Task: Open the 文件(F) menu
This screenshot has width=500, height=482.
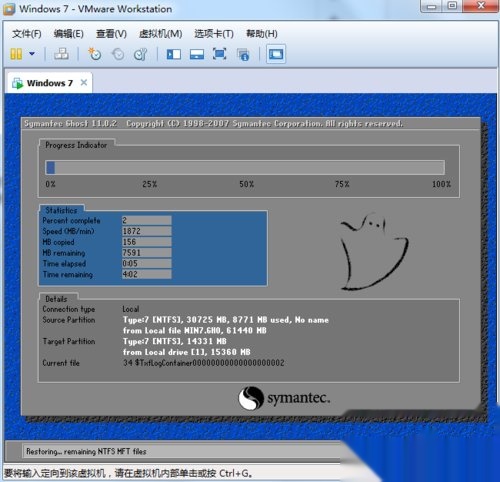Action: click(27, 34)
